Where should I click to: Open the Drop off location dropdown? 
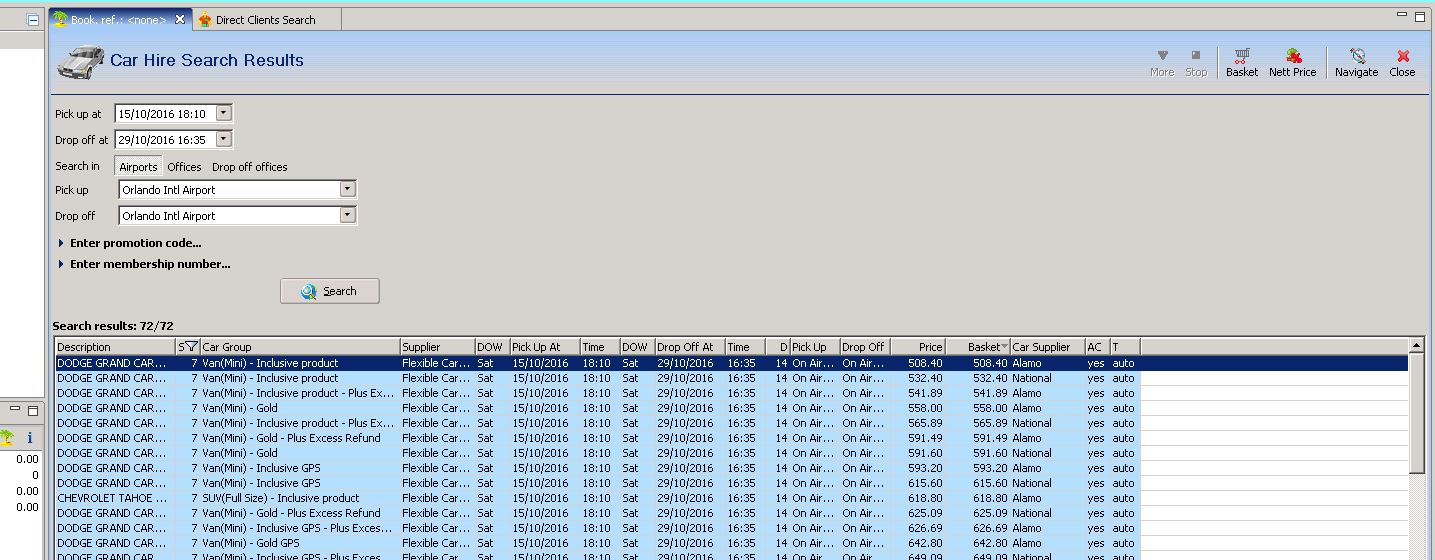(347, 215)
